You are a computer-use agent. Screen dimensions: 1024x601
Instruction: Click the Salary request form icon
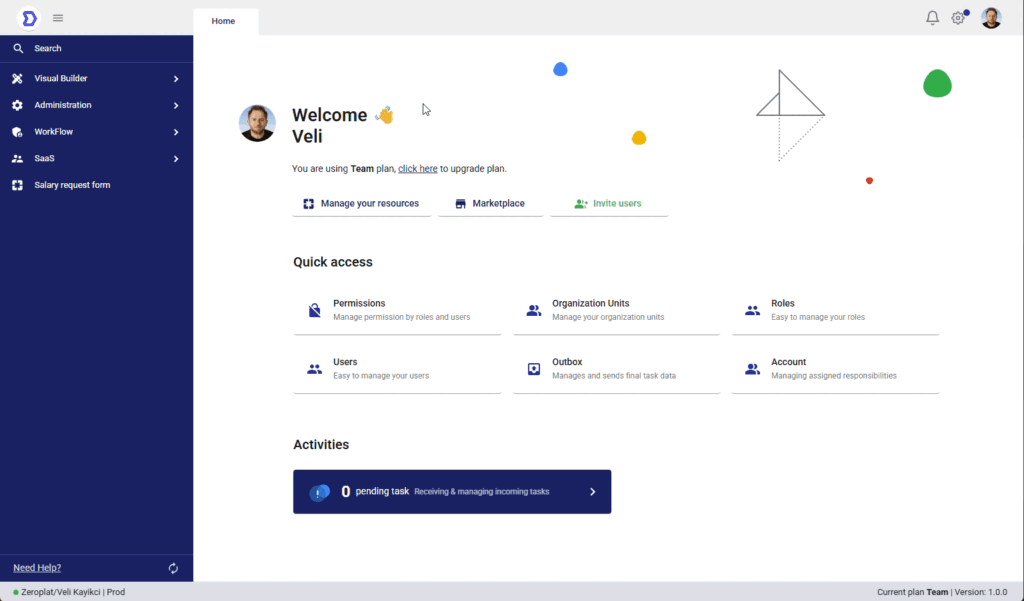pyautogui.click(x=17, y=185)
